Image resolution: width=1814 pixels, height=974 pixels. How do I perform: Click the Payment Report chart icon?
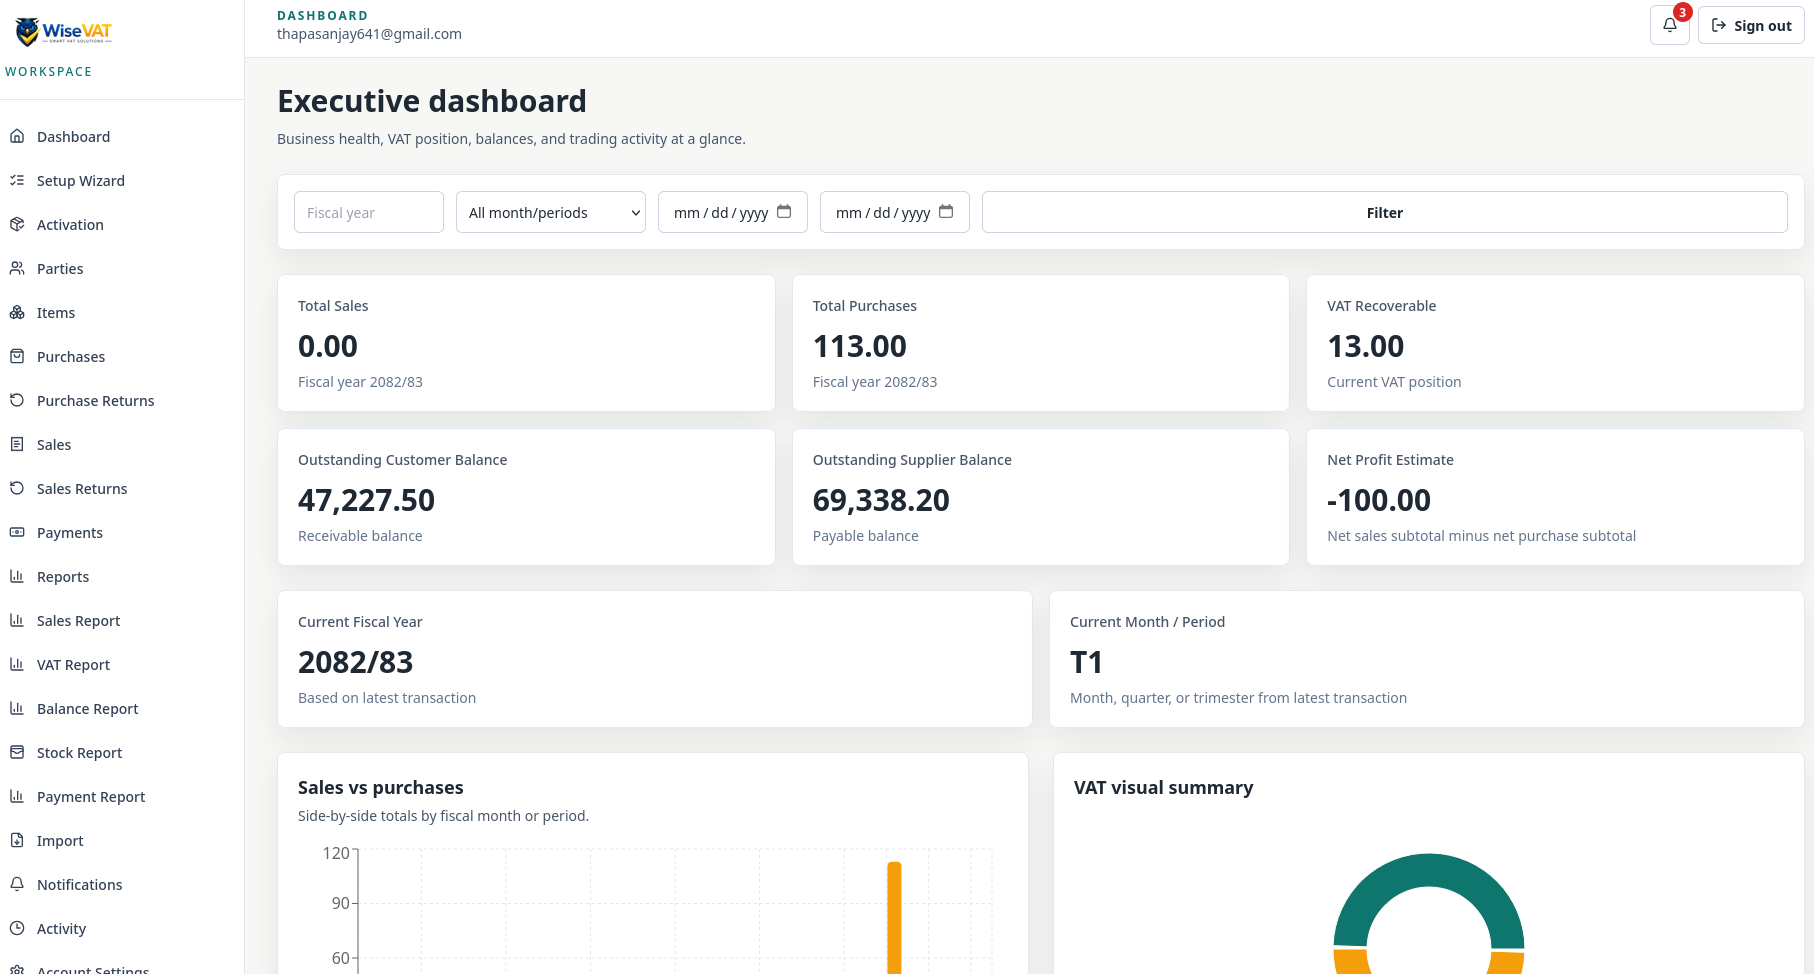click(17, 796)
